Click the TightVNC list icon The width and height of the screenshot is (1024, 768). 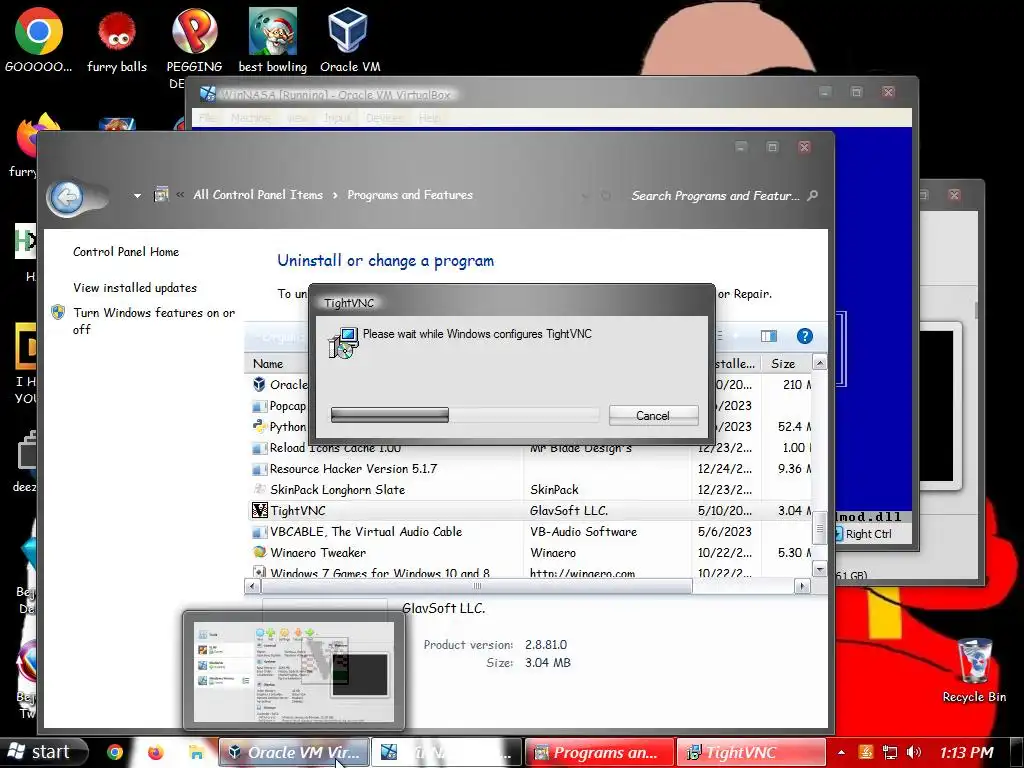pyautogui.click(x=260, y=510)
